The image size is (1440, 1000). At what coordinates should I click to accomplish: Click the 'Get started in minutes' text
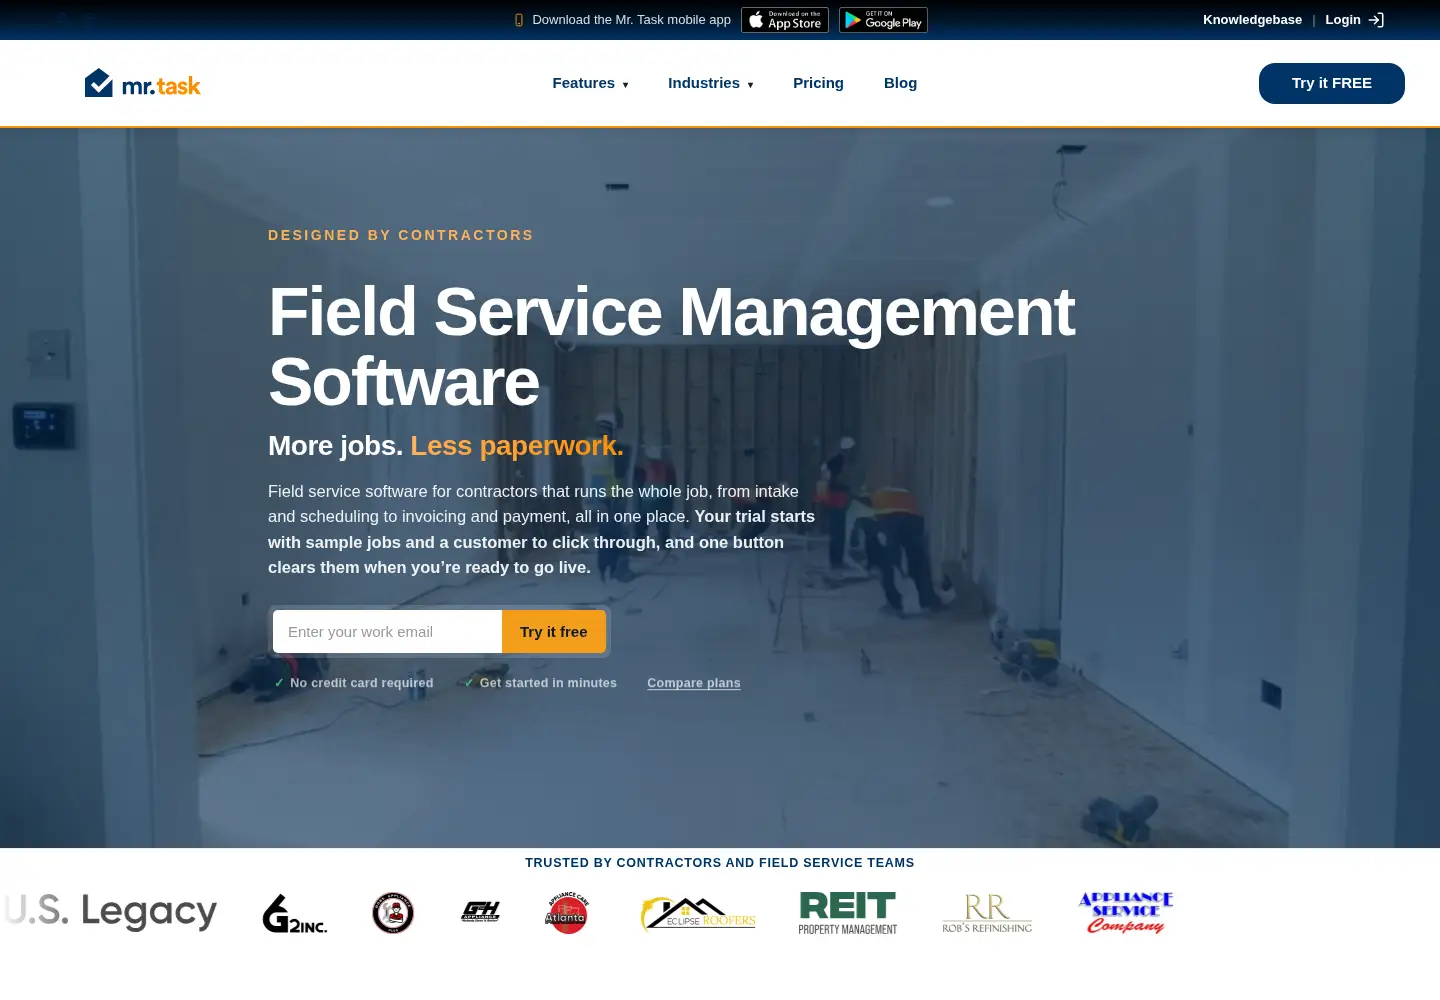coord(548,683)
